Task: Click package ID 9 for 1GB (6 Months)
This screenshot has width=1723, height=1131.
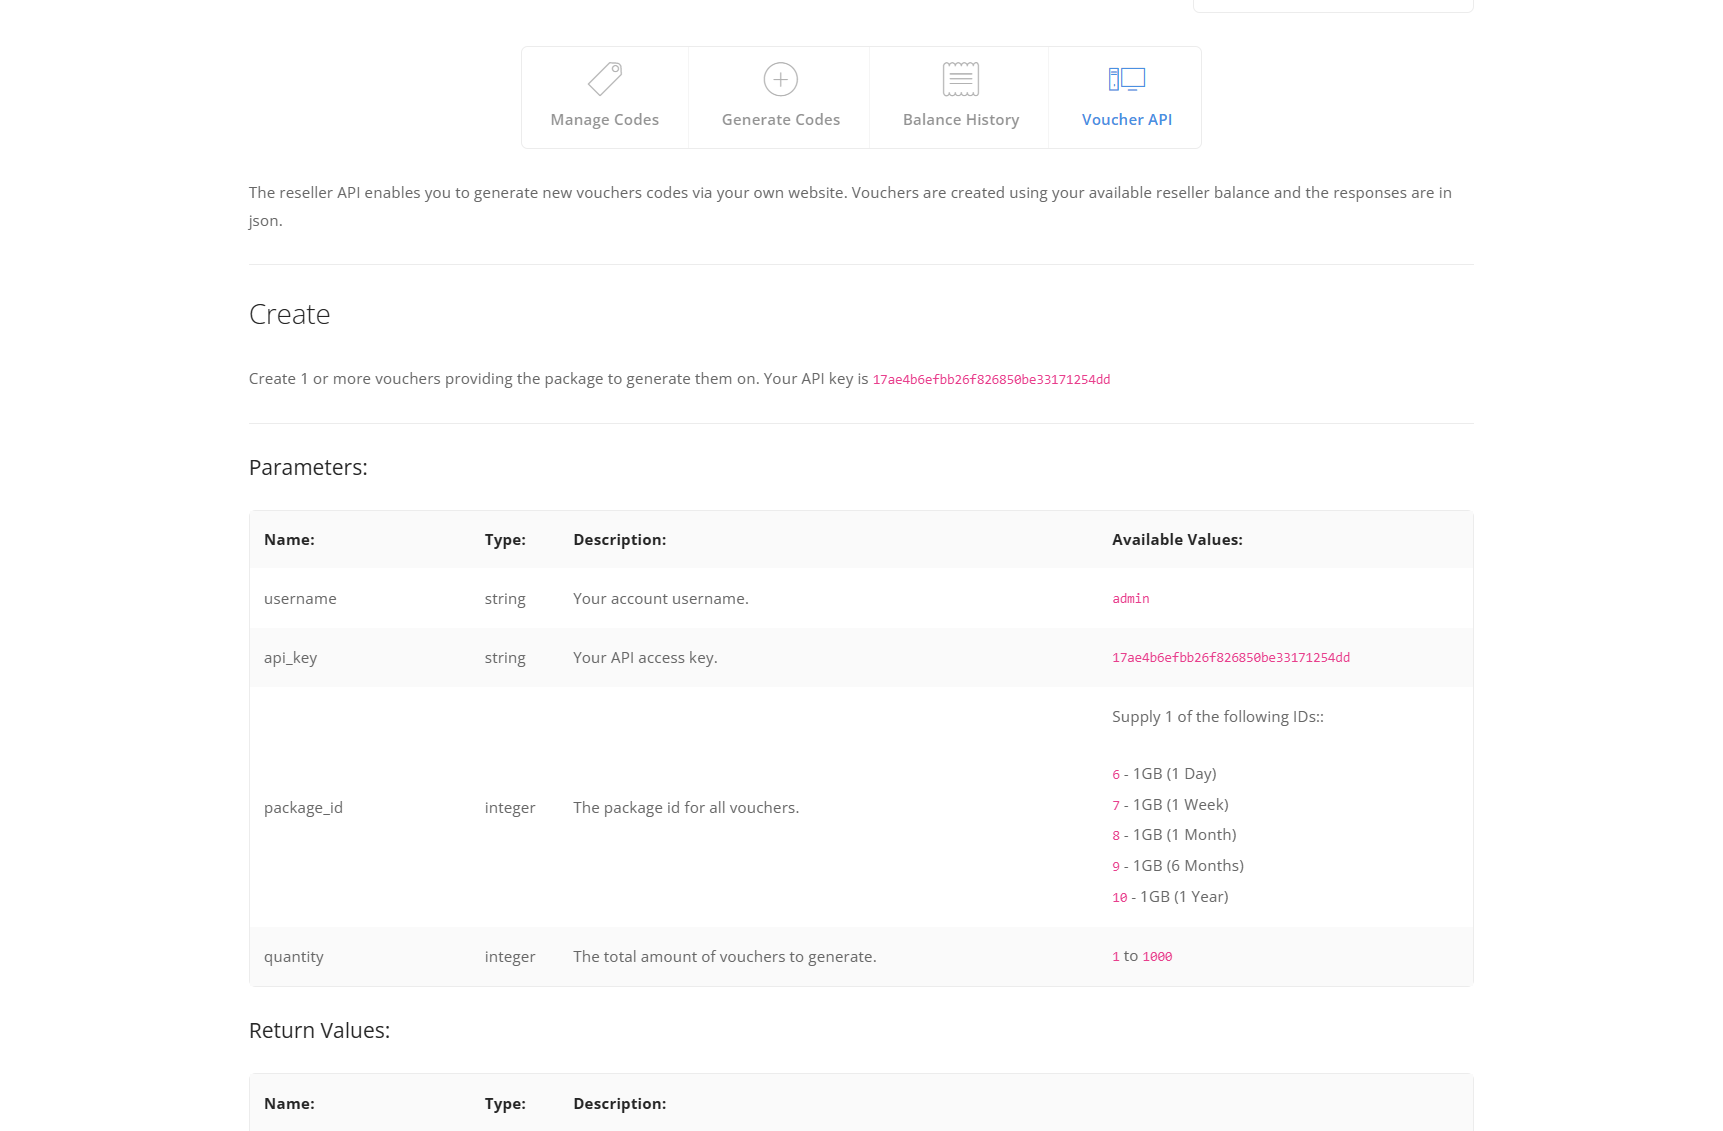Action: [x=1116, y=867]
